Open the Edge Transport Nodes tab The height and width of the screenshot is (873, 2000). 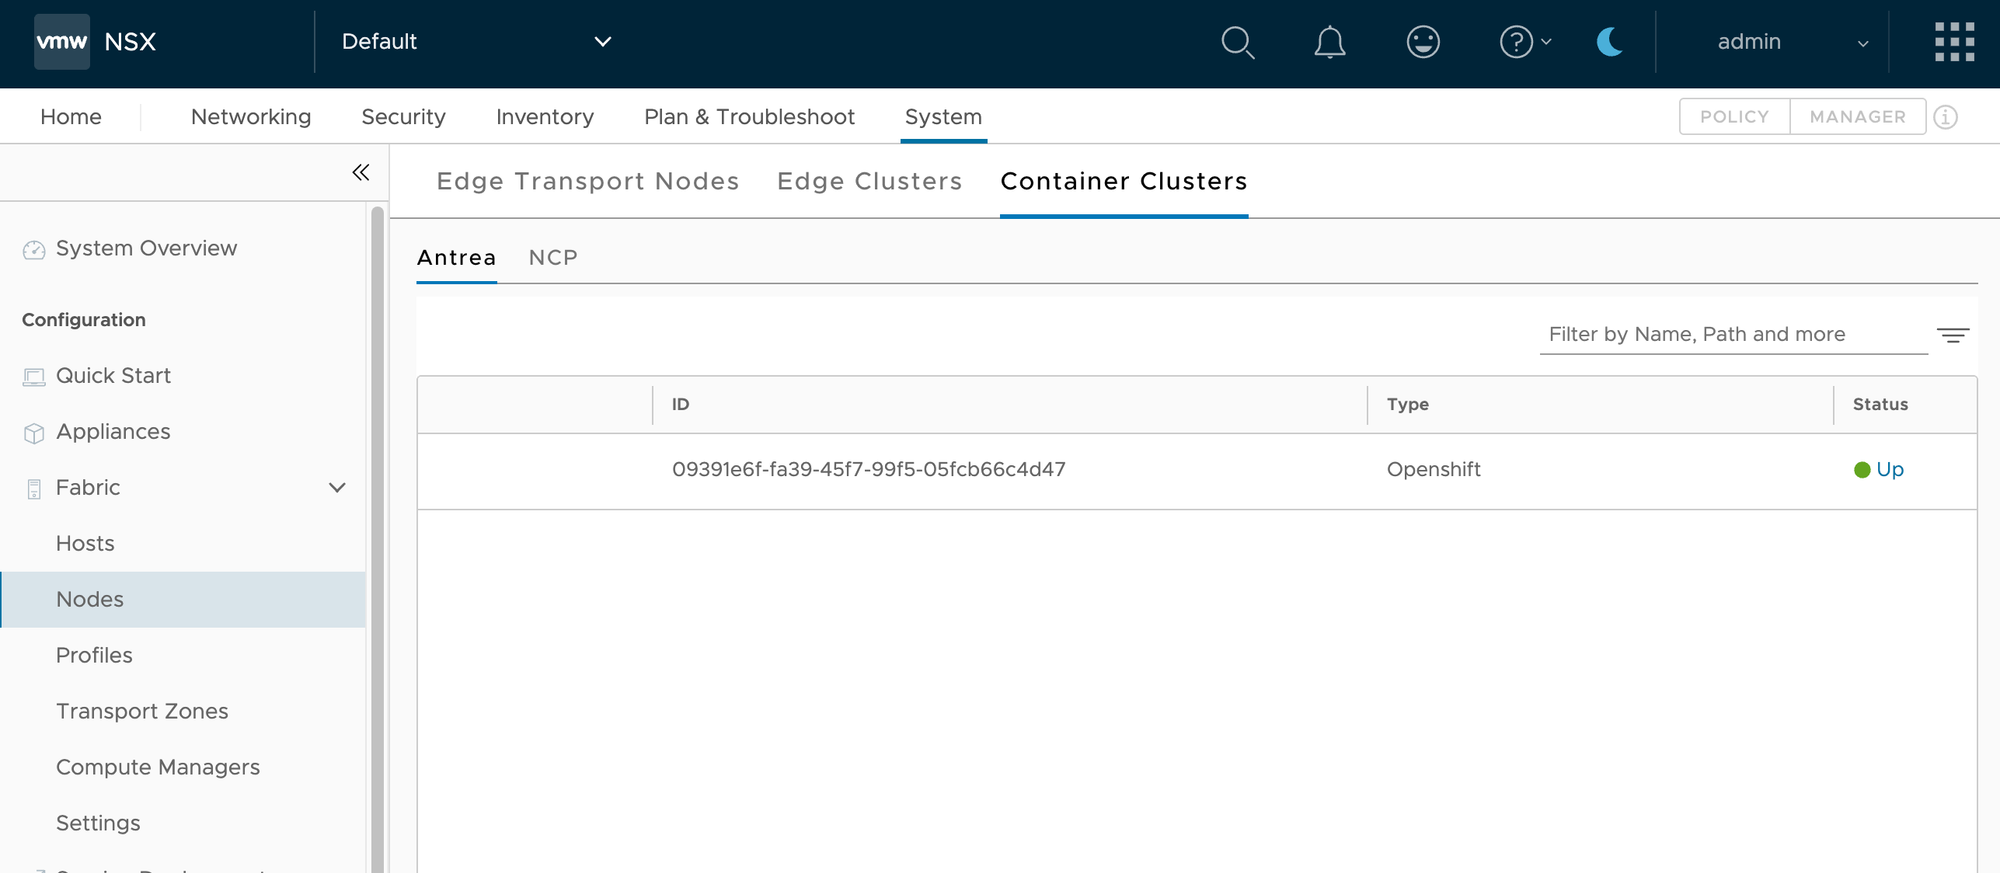click(588, 181)
